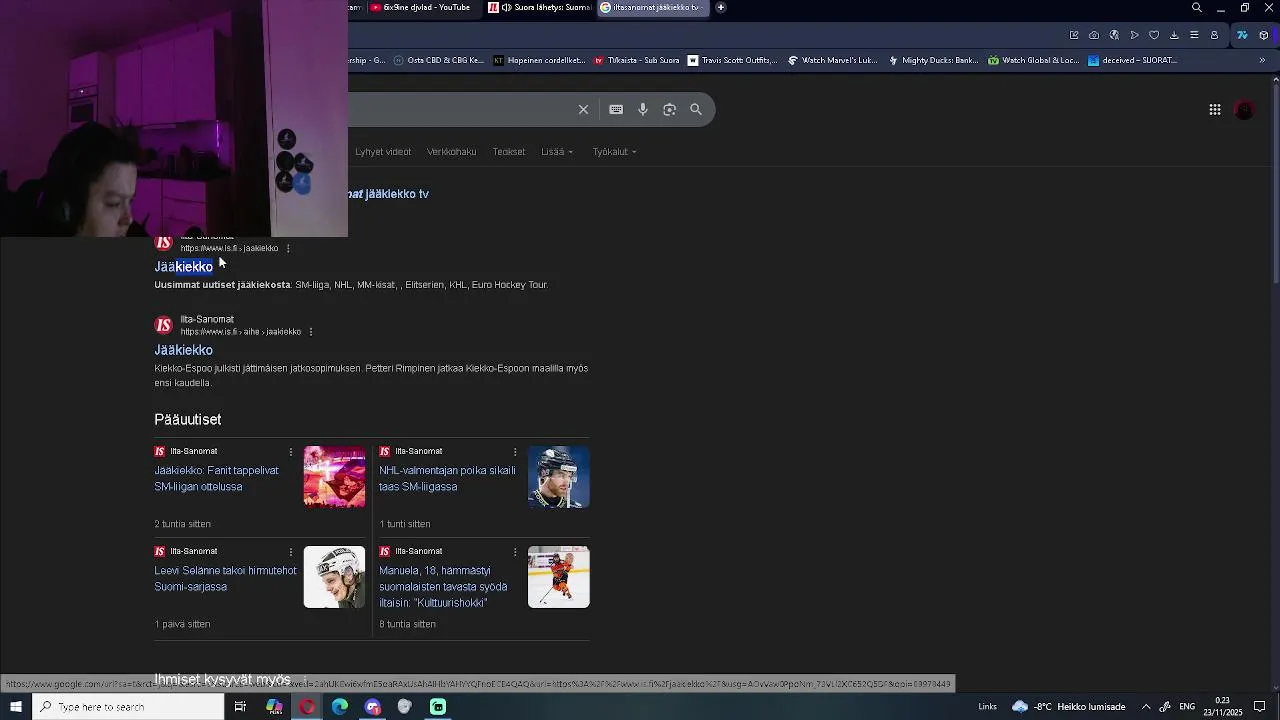Open Task View in the taskbar
The height and width of the screenshot is (720, 1280).
(x=240, y=707)
